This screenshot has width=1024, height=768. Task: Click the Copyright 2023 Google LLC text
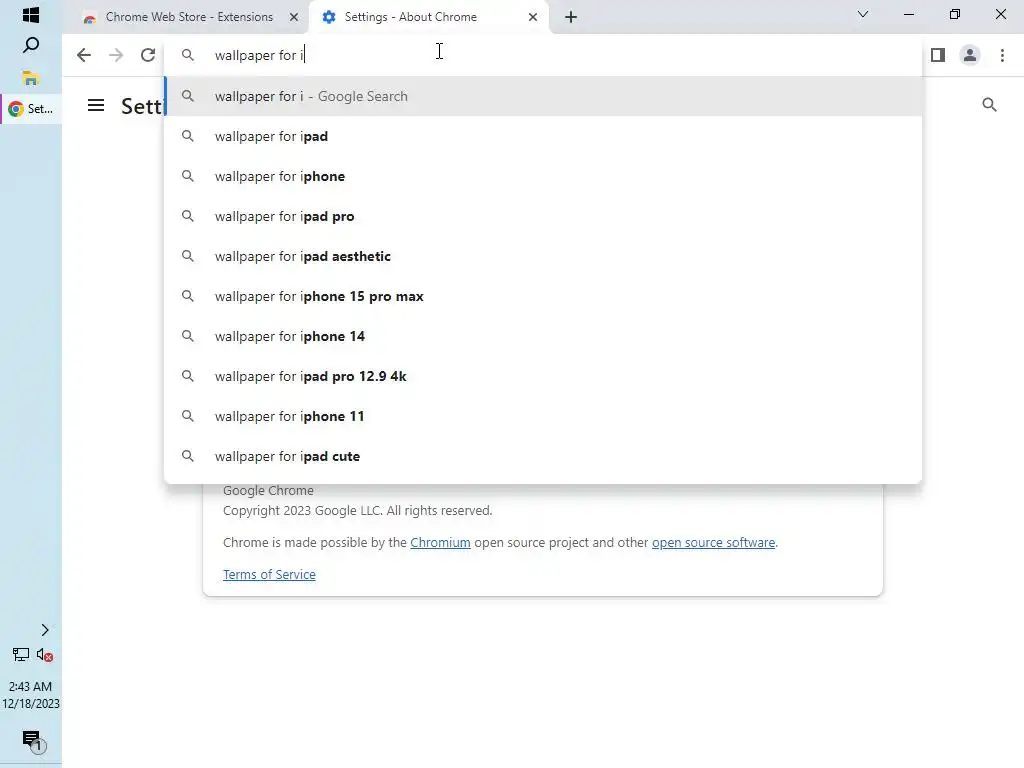(357, 511)
